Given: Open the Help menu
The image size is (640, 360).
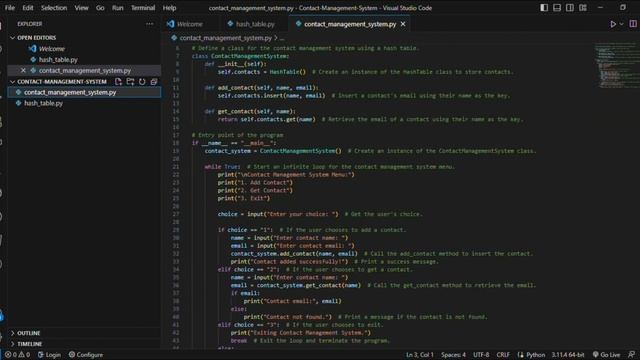Looking at the screenshot, I should pos(169,8).
